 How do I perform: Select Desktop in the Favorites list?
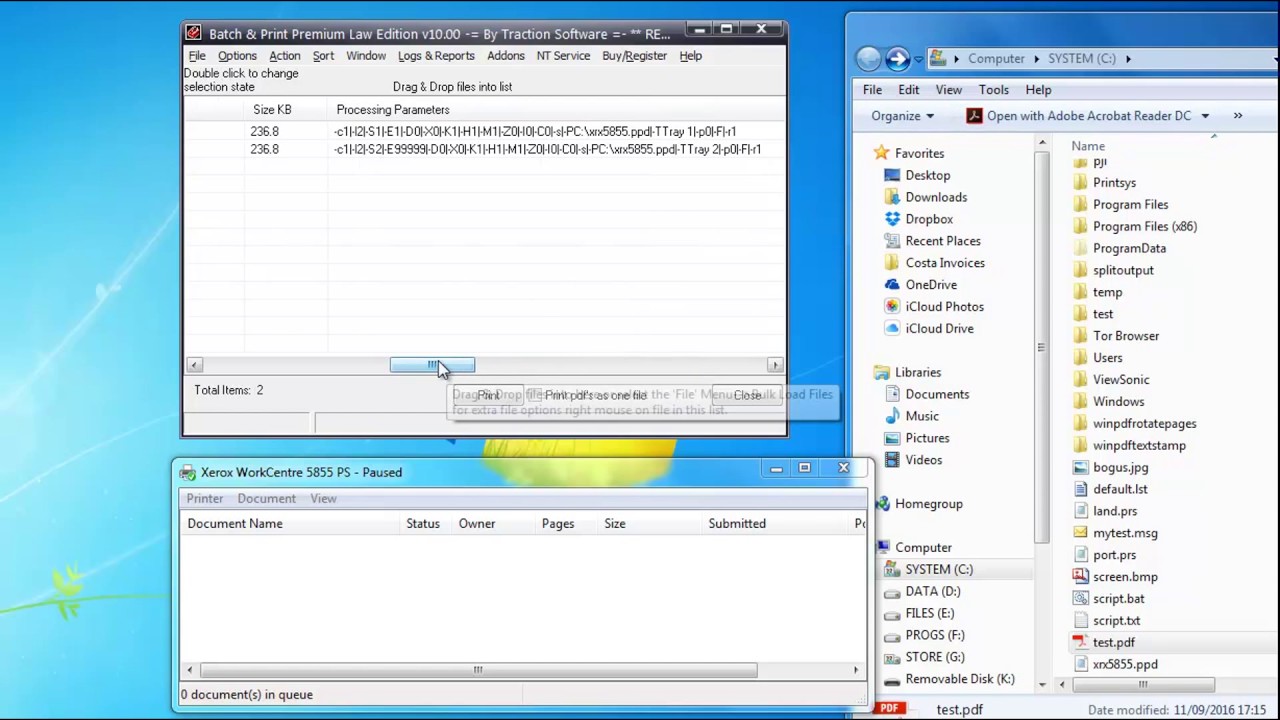coord(927,176)
